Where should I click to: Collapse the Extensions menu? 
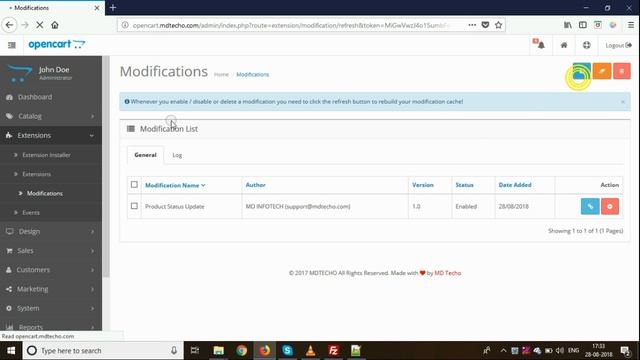(x=51, y=136)
